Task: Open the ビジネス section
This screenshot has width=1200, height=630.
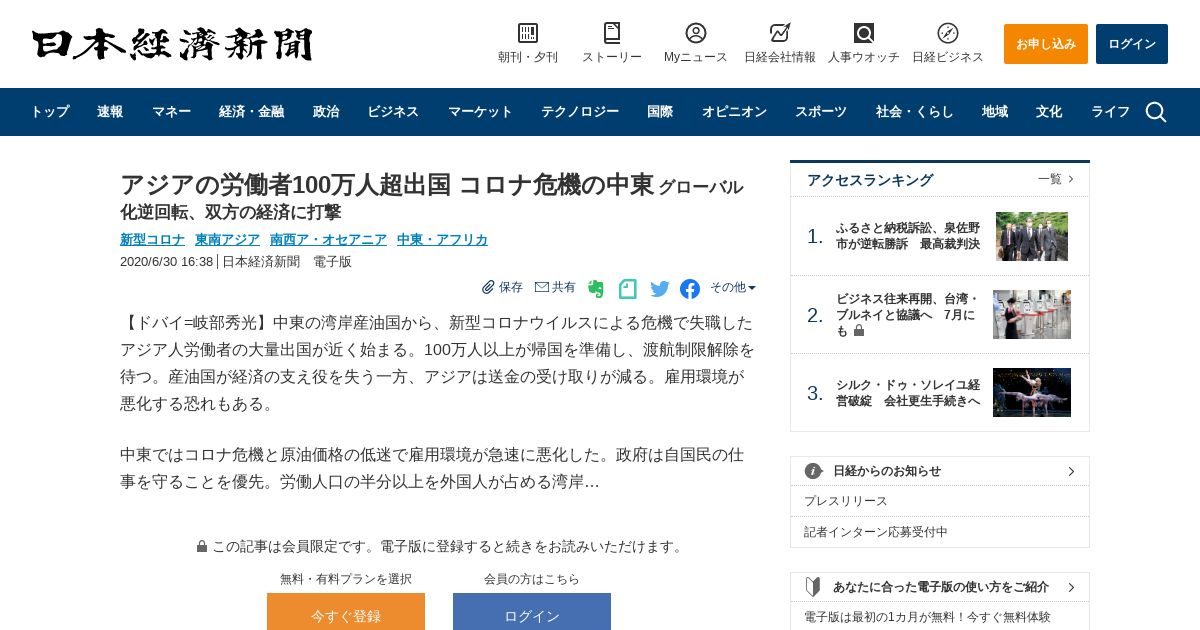Action: point(393,112)
